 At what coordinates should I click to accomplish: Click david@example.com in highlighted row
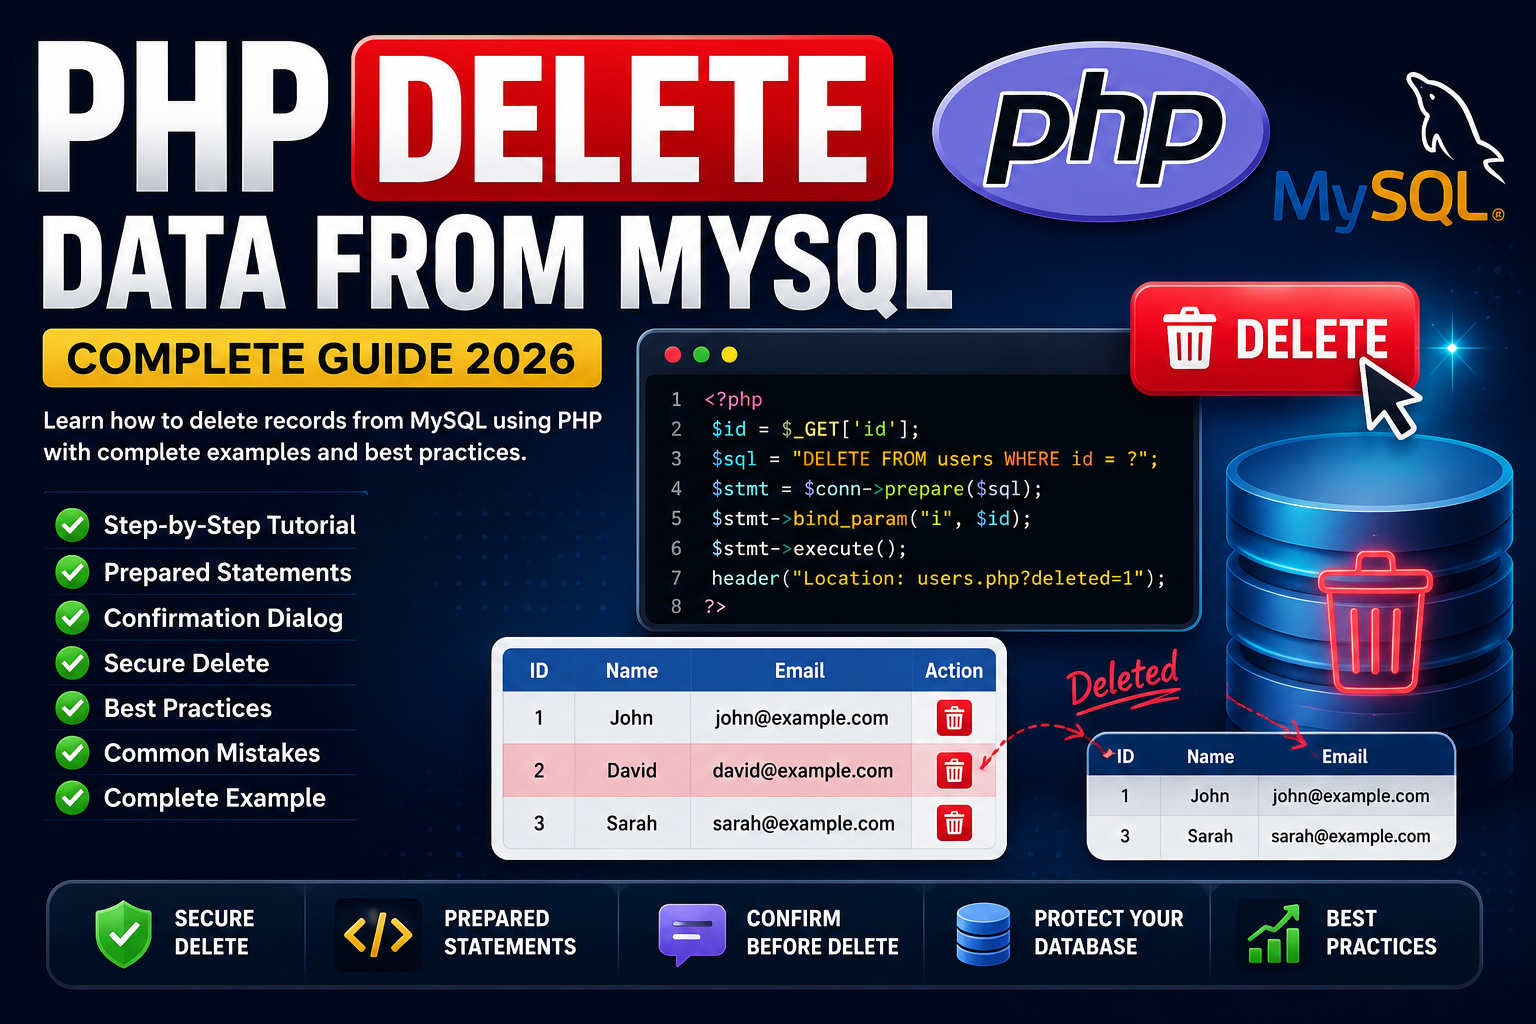coord(803,771)
